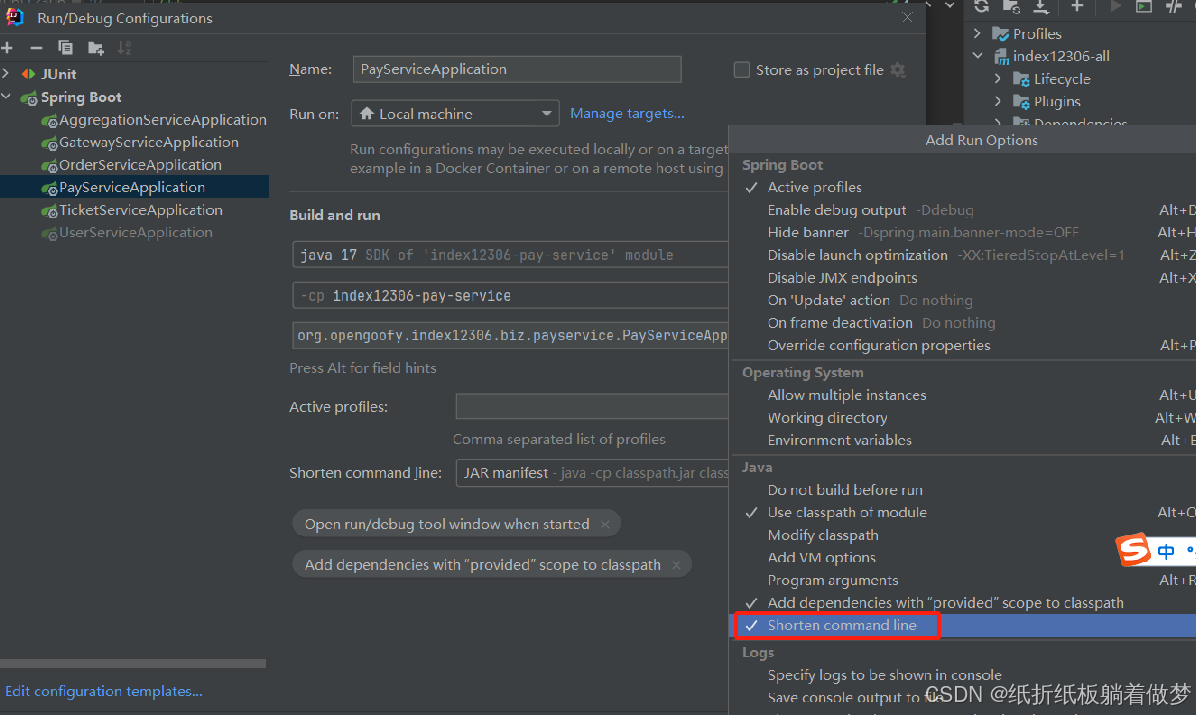Select the Spring Boot configurations icon
Screen dimensions: 1196x715
point(28,96)
